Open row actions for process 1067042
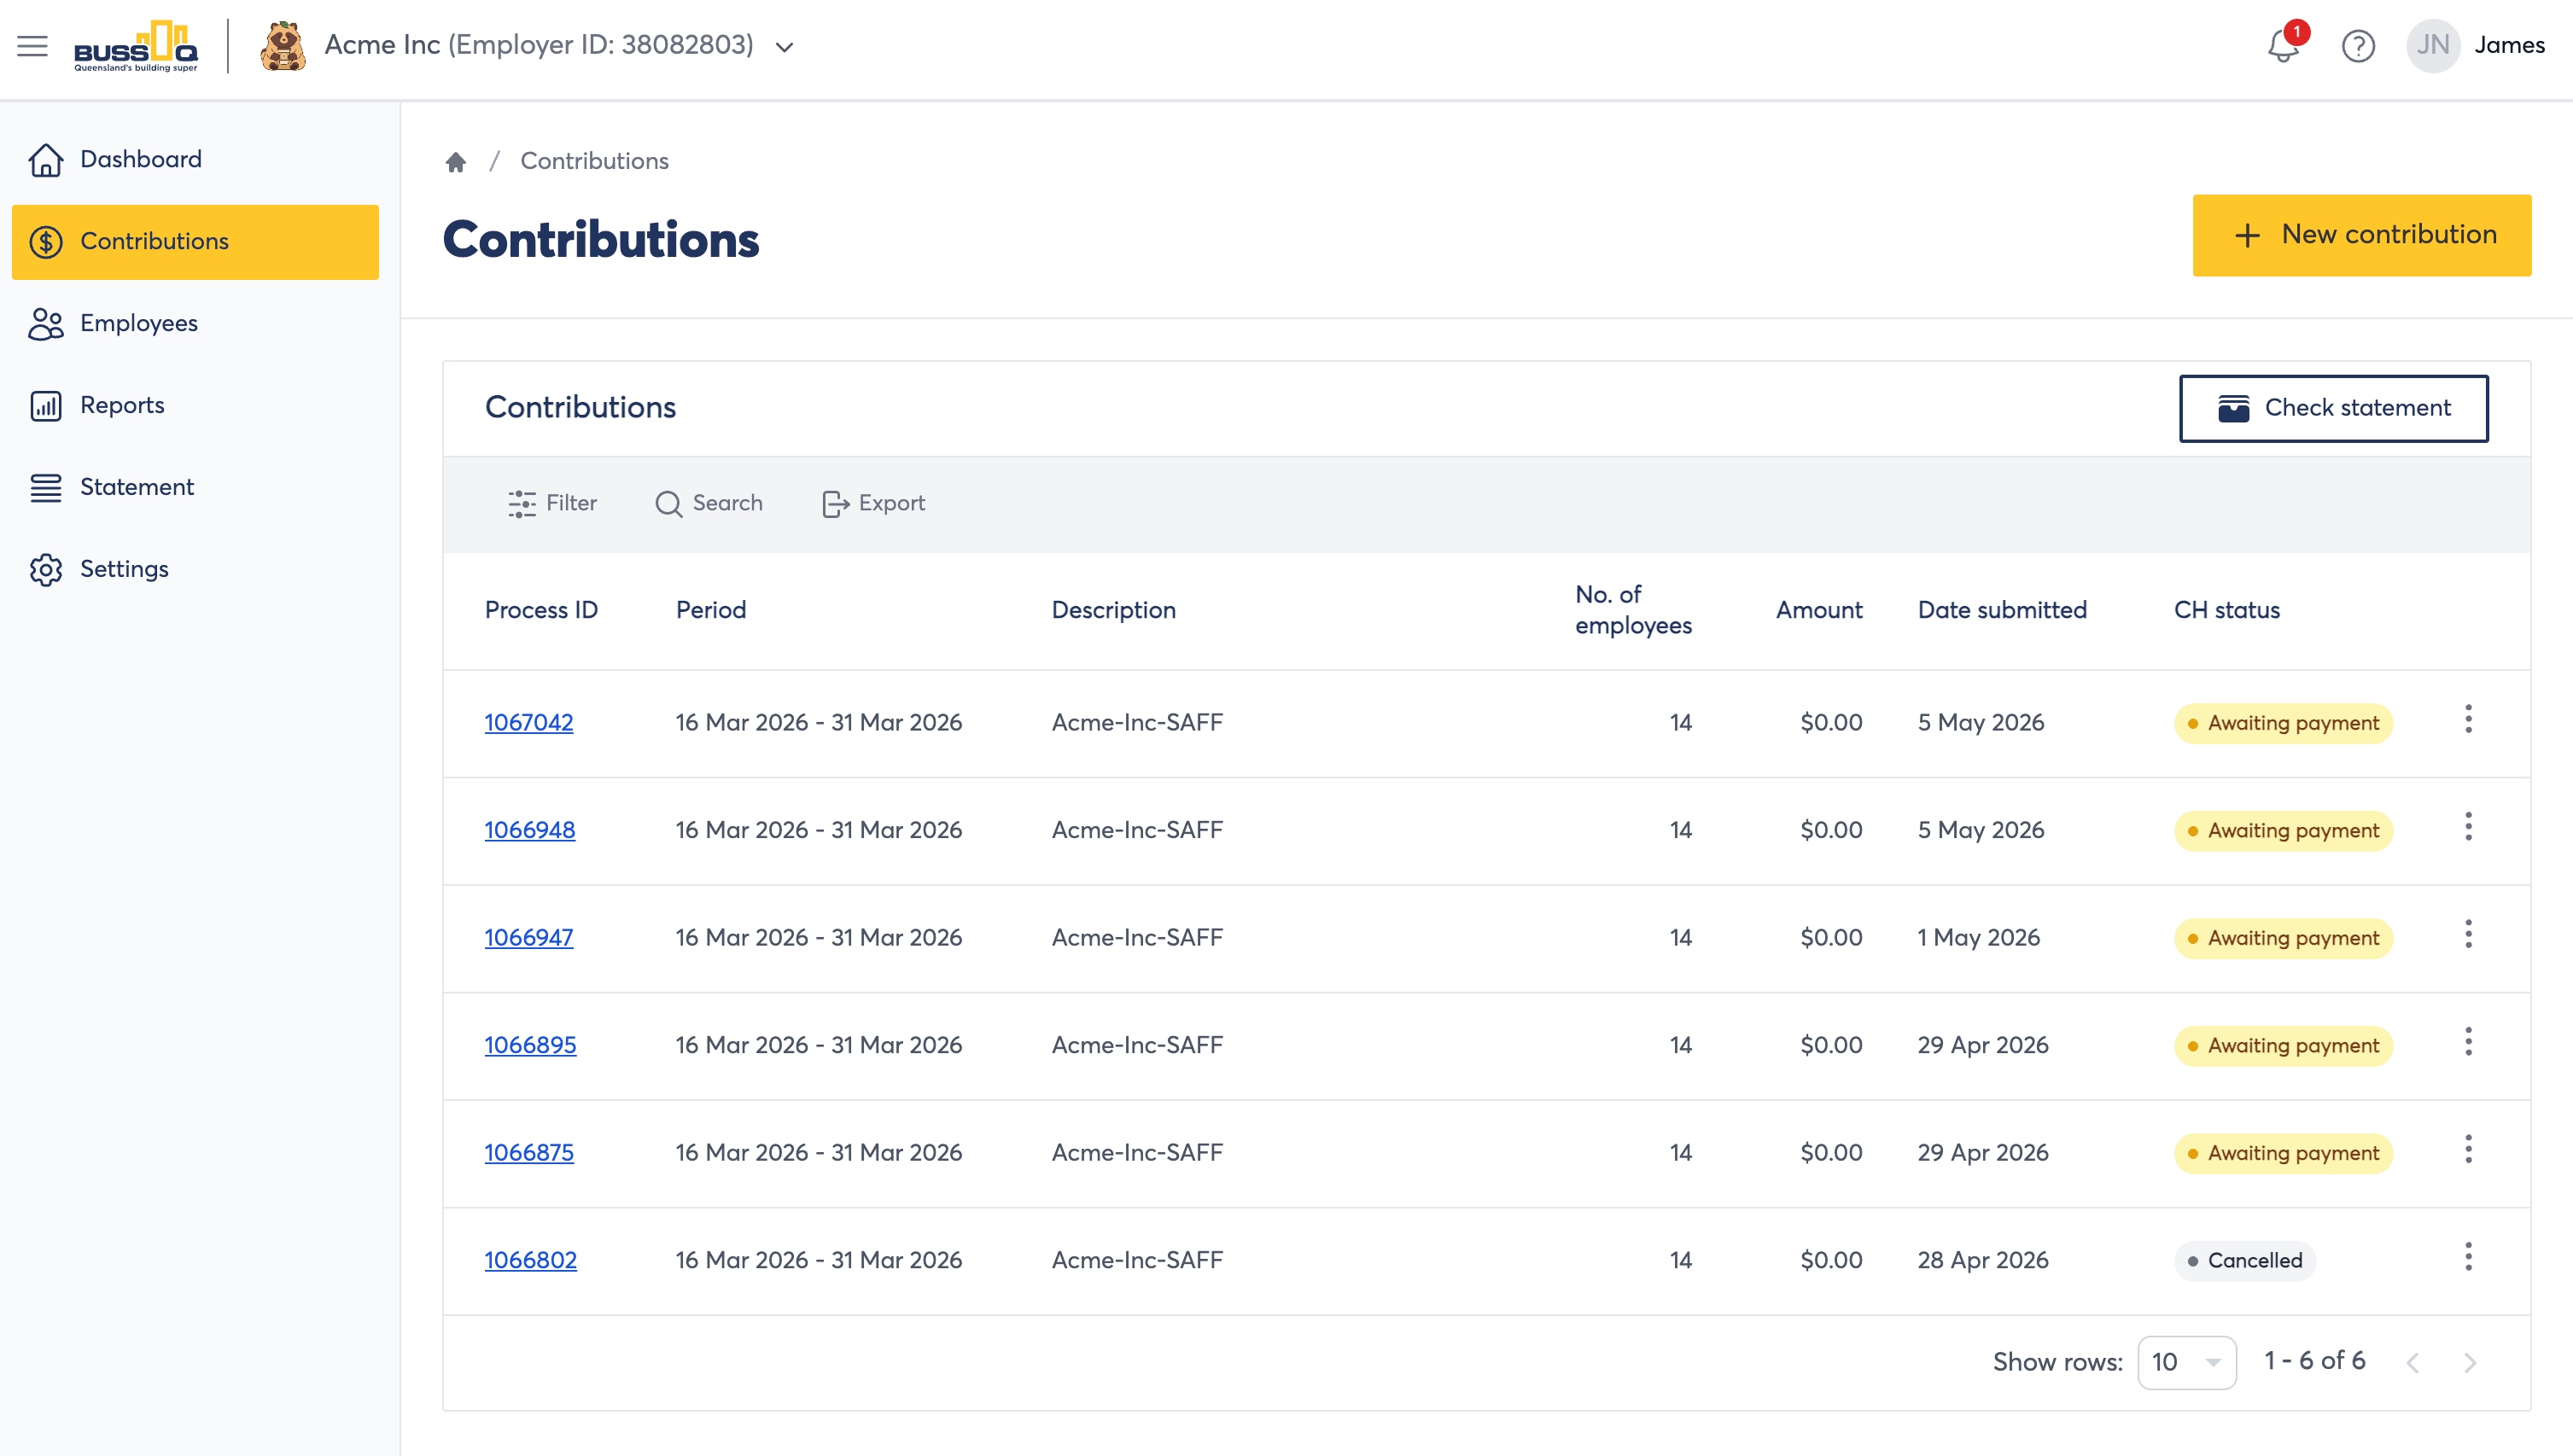The width and height of the screenshot is (2573, 1456). click(x=2468, y=720)
